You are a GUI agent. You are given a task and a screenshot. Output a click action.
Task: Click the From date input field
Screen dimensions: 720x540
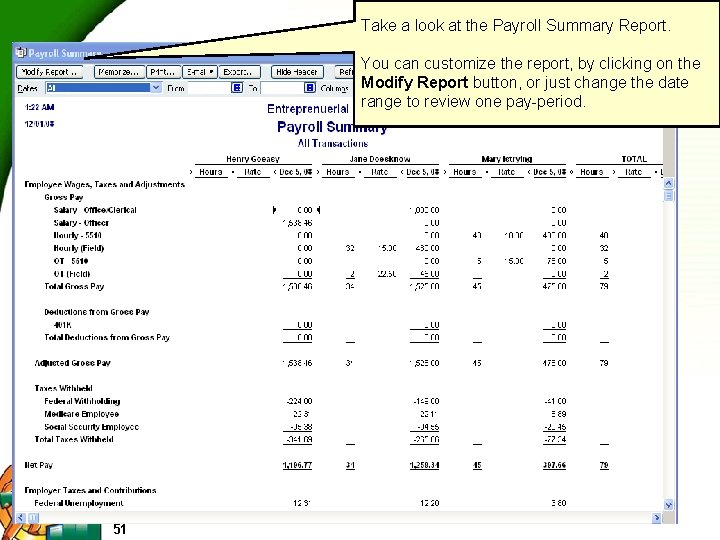[x=209, y=88]
